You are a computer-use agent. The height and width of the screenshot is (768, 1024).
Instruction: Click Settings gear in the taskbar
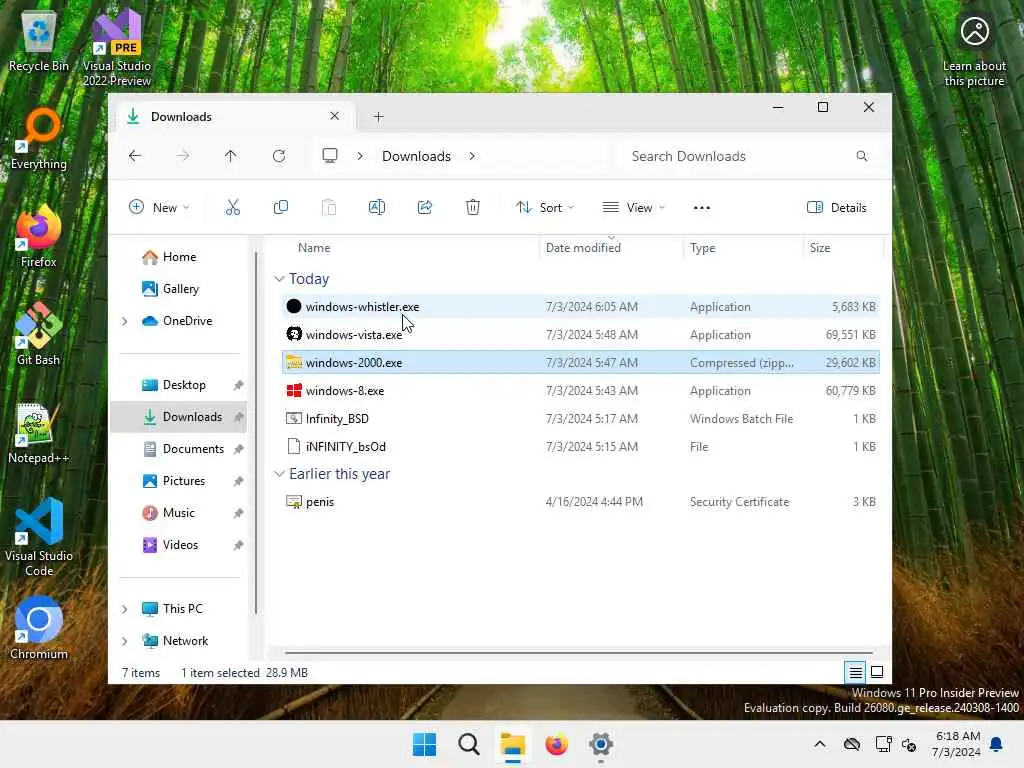coord(601,744)
